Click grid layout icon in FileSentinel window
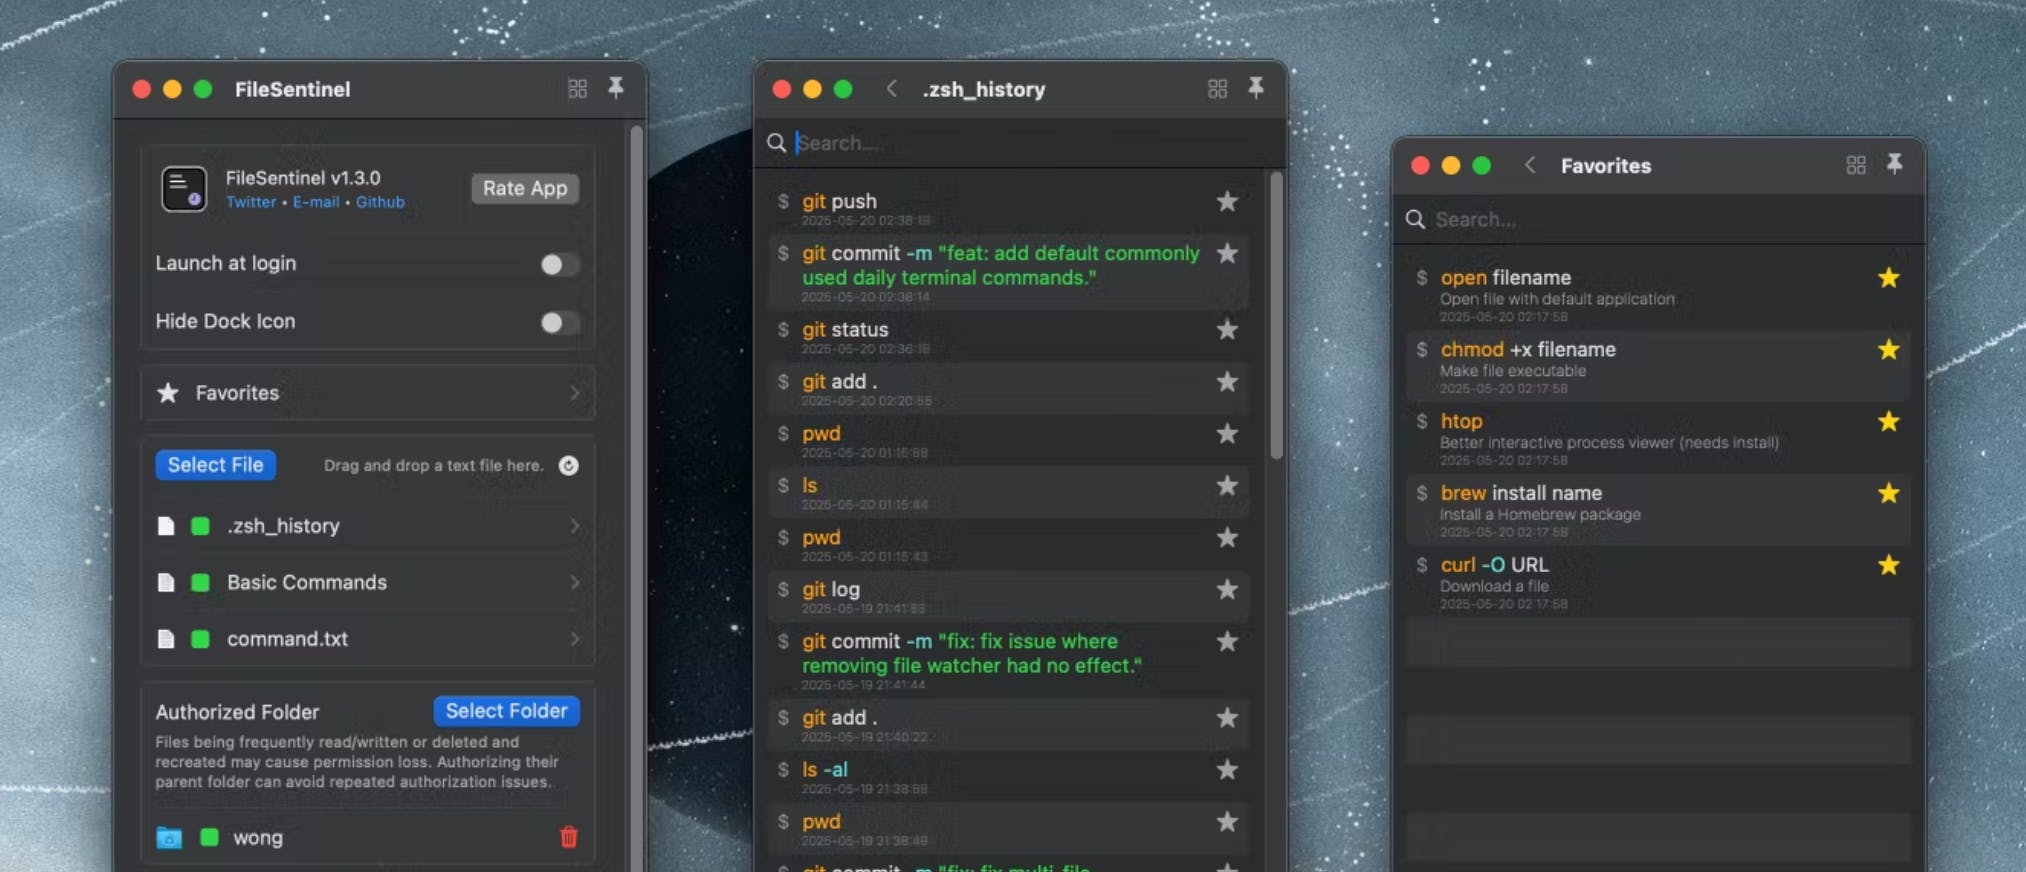 577,89
